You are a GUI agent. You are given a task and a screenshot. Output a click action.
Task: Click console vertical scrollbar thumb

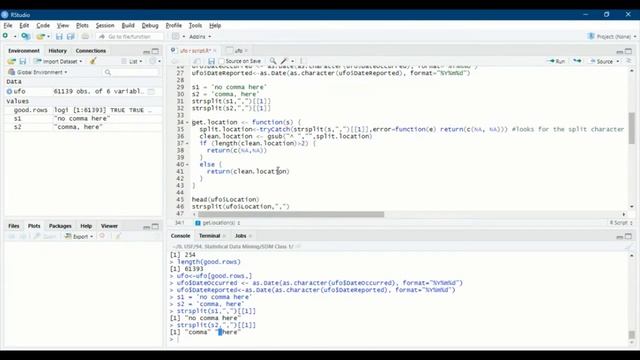pyautogui.click(x=631, y=335)
